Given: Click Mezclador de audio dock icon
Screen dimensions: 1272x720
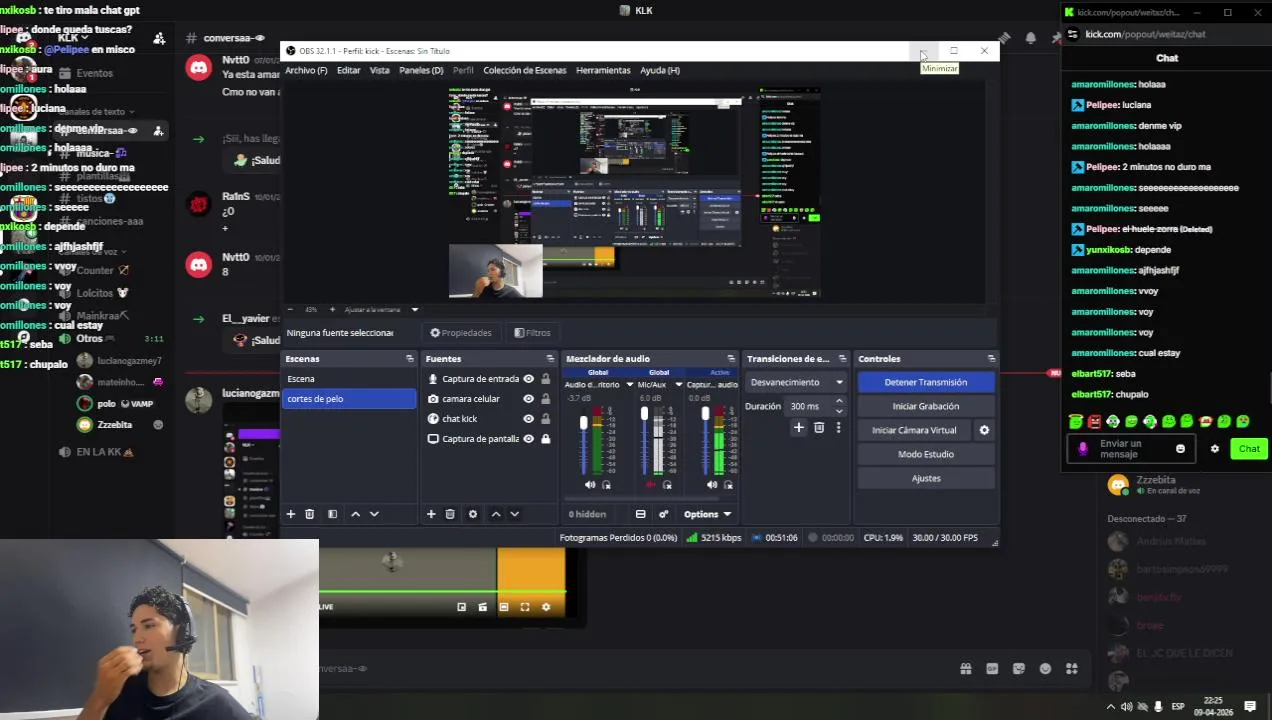Looking at the screenshot, I should click(x=733, y=359).
